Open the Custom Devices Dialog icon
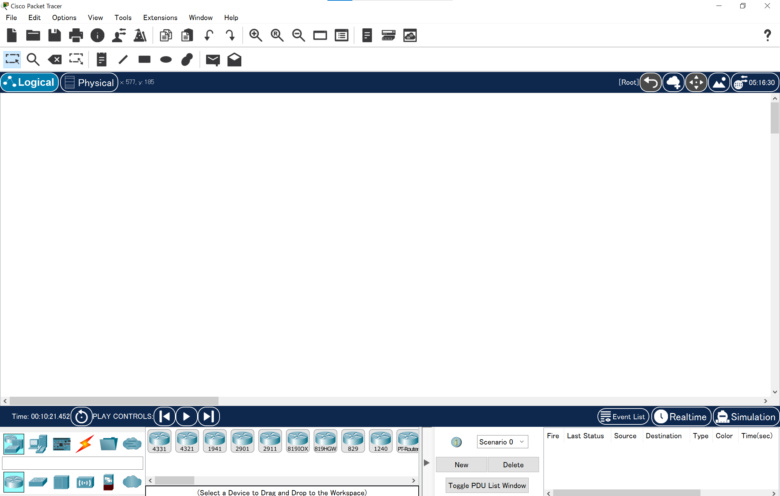Viewport: 780px width, 496px height. 341,35
